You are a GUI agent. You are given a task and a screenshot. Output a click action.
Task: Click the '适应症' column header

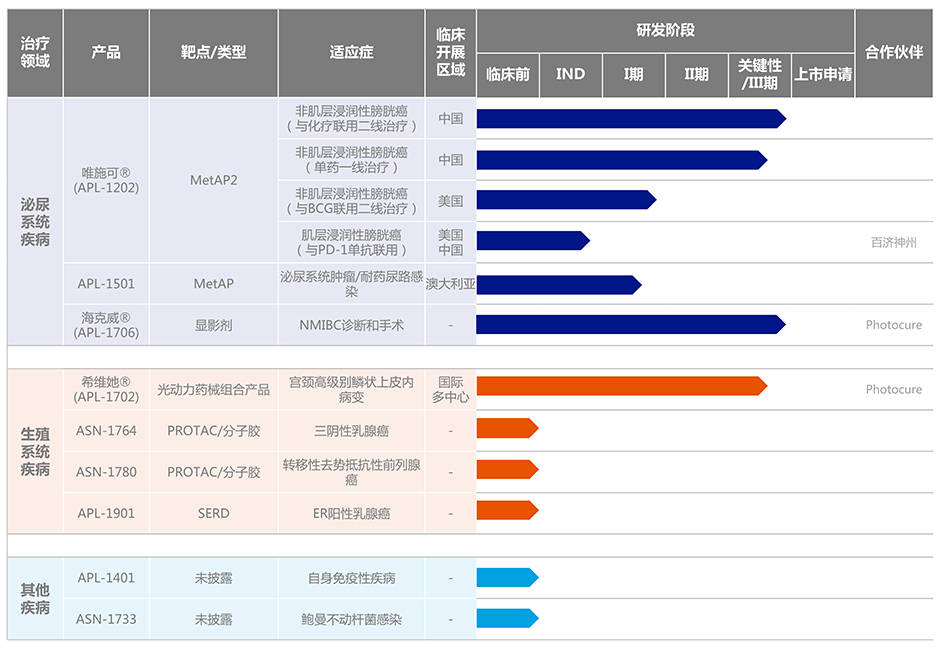(351, 53)
